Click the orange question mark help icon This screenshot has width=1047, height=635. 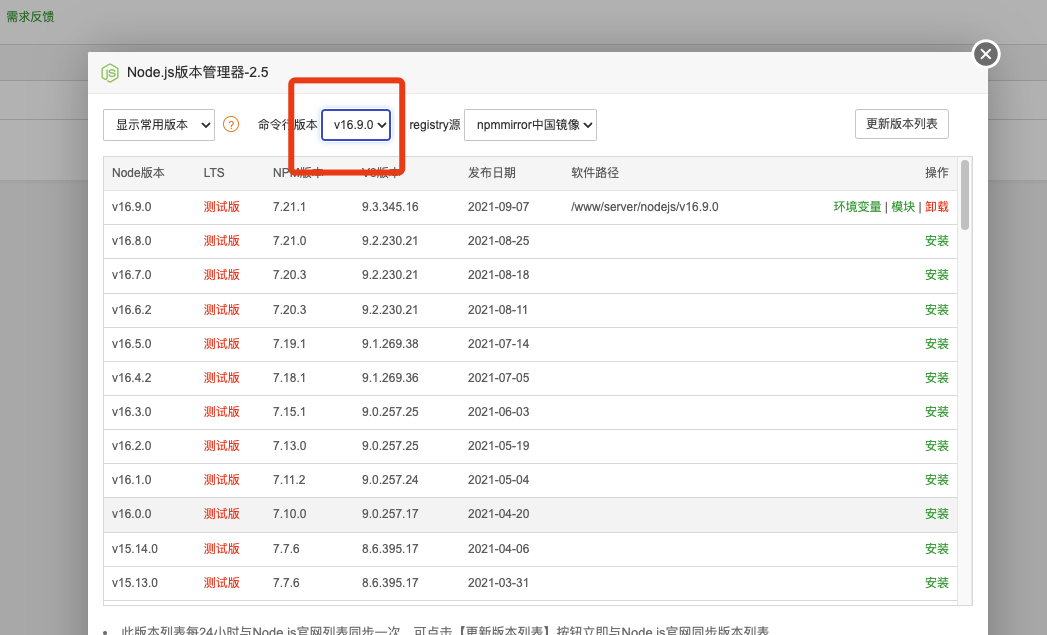(231, 124)
